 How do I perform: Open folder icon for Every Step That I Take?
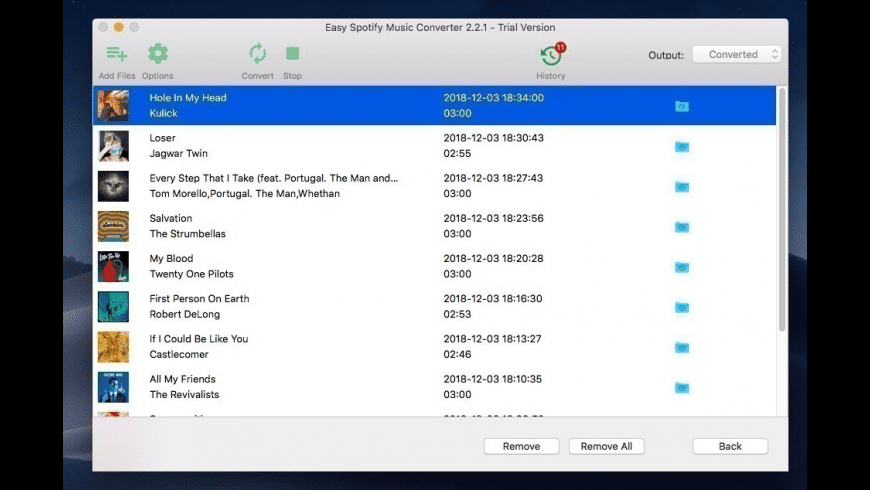(x=682, y=186)
